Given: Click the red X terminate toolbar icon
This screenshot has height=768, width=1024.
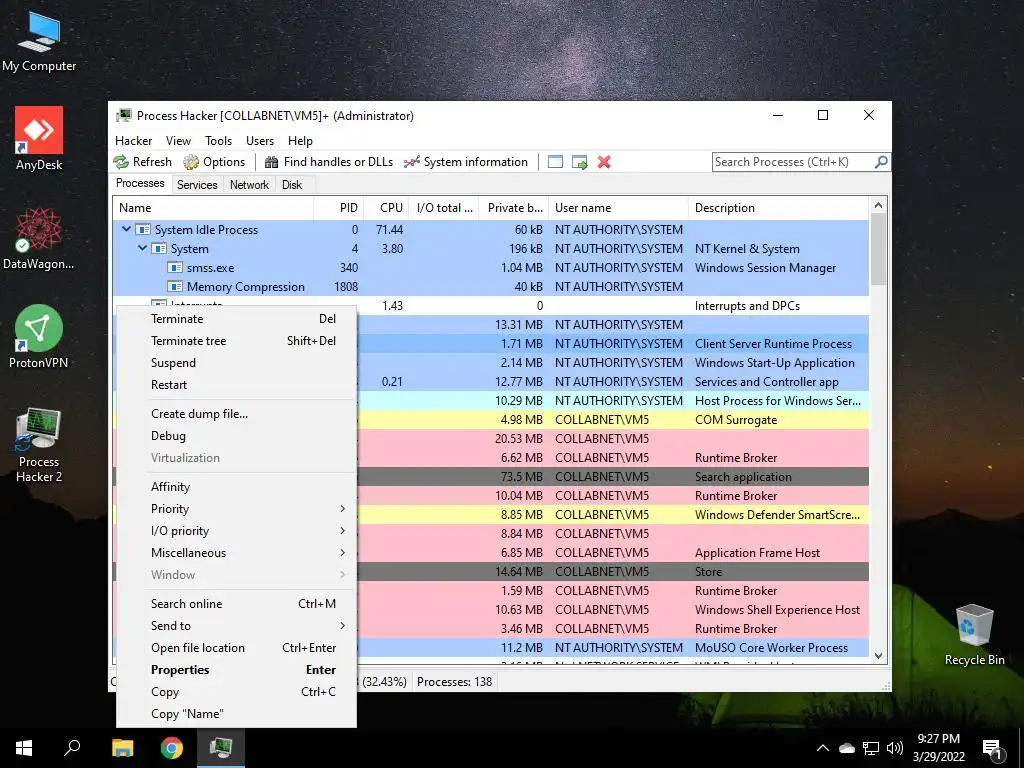Looking at the screenshot, I should tap(604, 162).
